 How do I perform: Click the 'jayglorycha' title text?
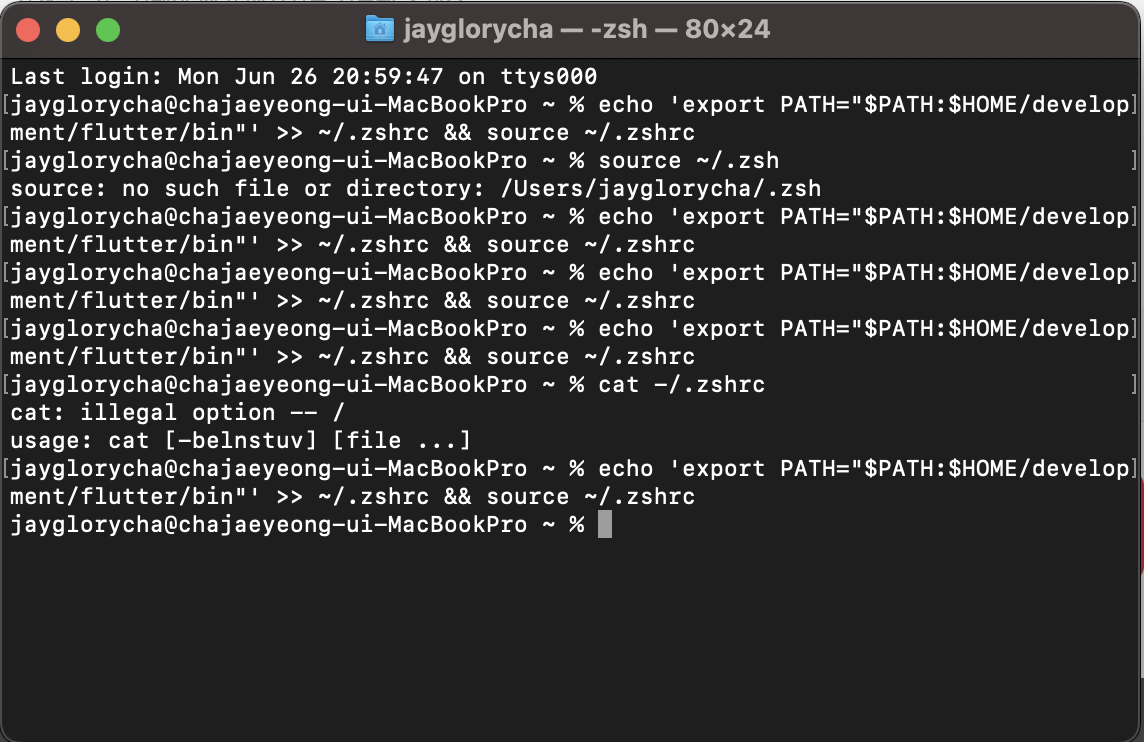pyautogui.click(x=478, y=30)
